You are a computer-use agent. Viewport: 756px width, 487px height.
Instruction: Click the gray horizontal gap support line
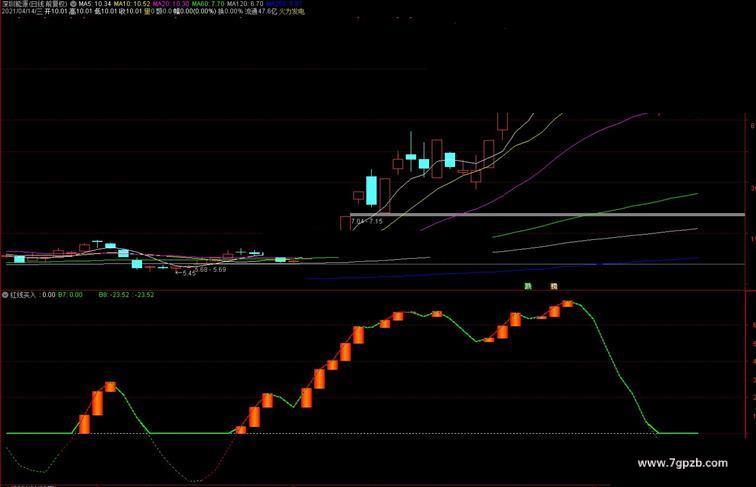point(547,214)
